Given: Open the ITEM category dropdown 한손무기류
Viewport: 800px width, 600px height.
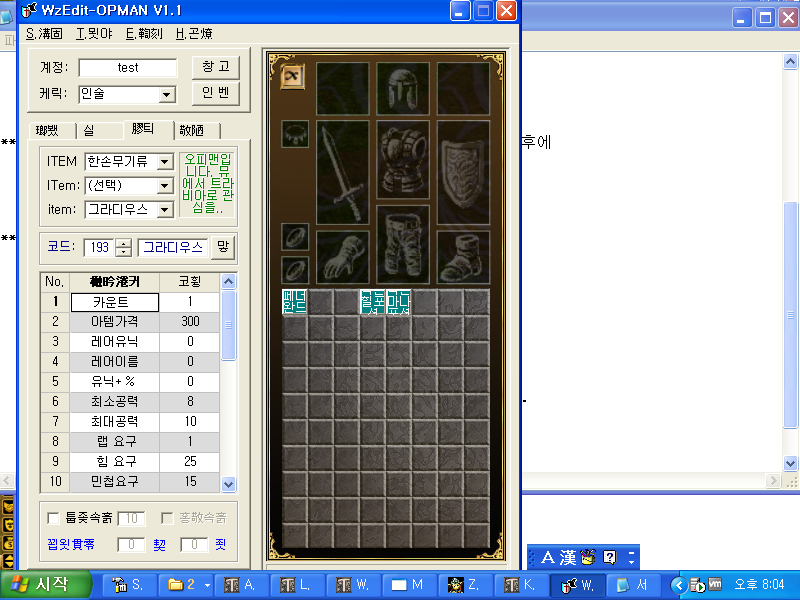Looking at the screenshot, I should click(x=164, y=162).
